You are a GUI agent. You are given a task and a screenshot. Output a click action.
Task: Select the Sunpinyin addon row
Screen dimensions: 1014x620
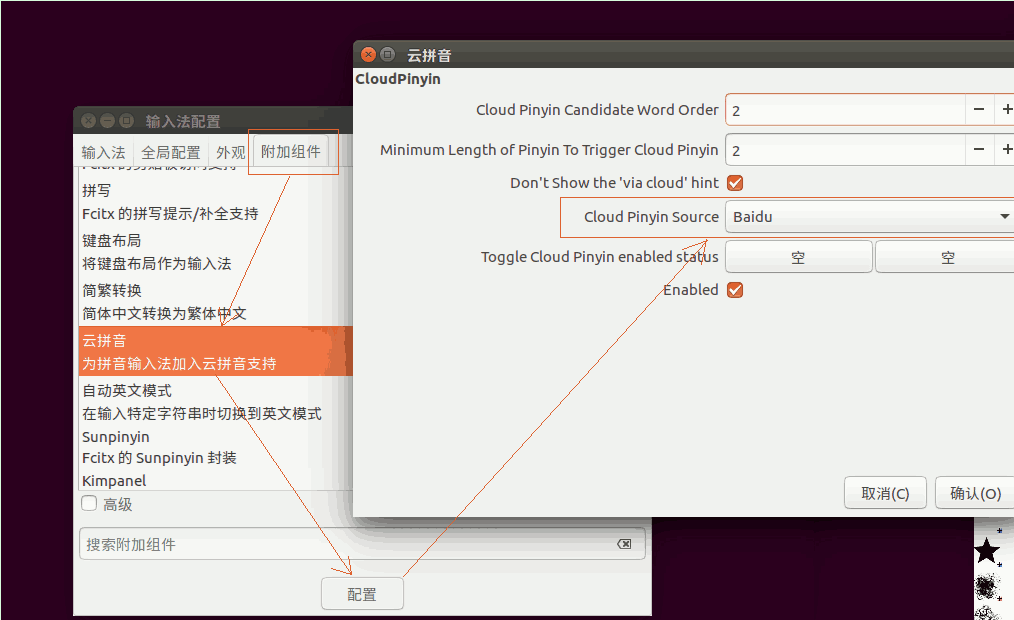click(216, 447)
